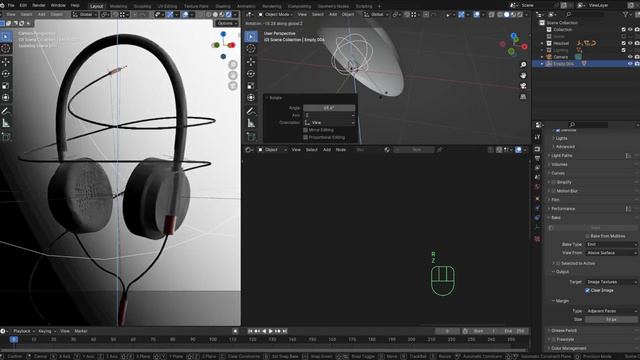Enable Mirror Editing checkbox in Rotate panel
Image resolution: width=640 pixels, height=360 pixels.
(305, 130)
